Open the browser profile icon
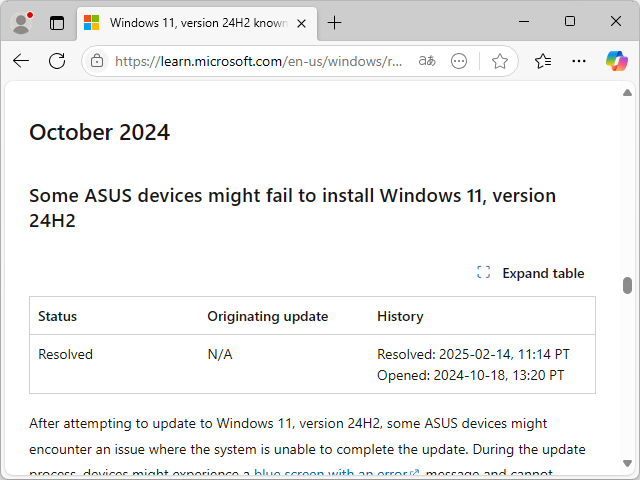 [x=21, y=22]
